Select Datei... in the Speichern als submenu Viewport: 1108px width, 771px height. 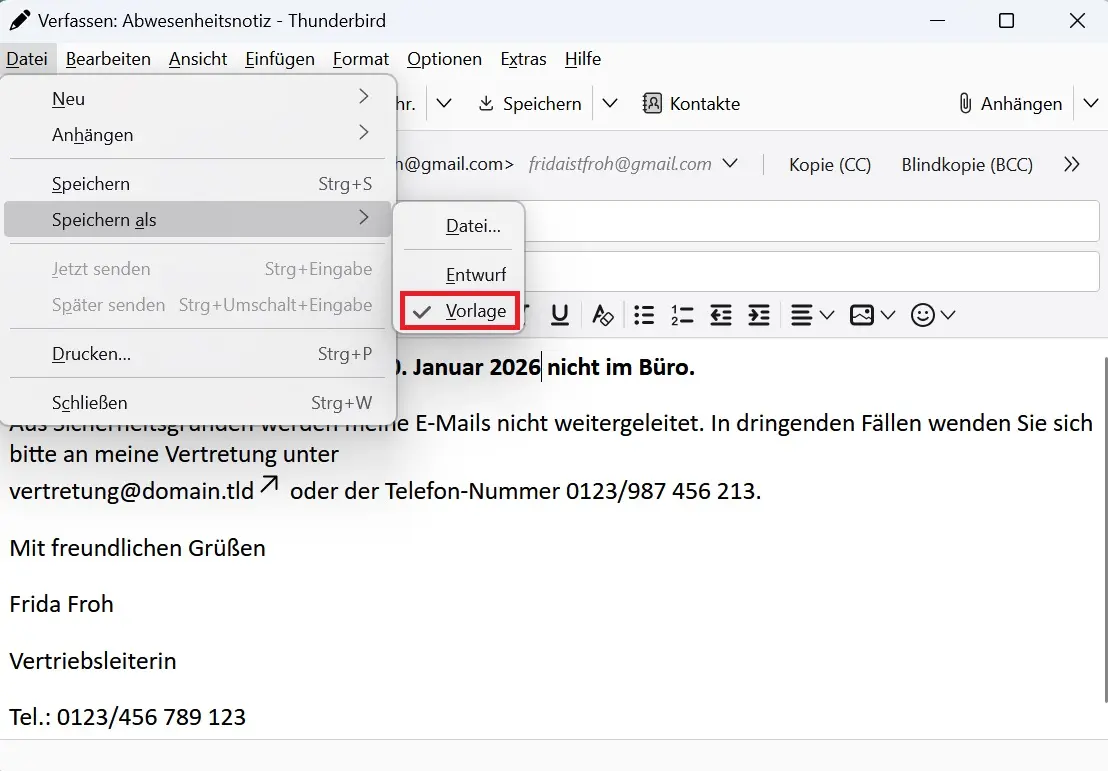[471, 226]
